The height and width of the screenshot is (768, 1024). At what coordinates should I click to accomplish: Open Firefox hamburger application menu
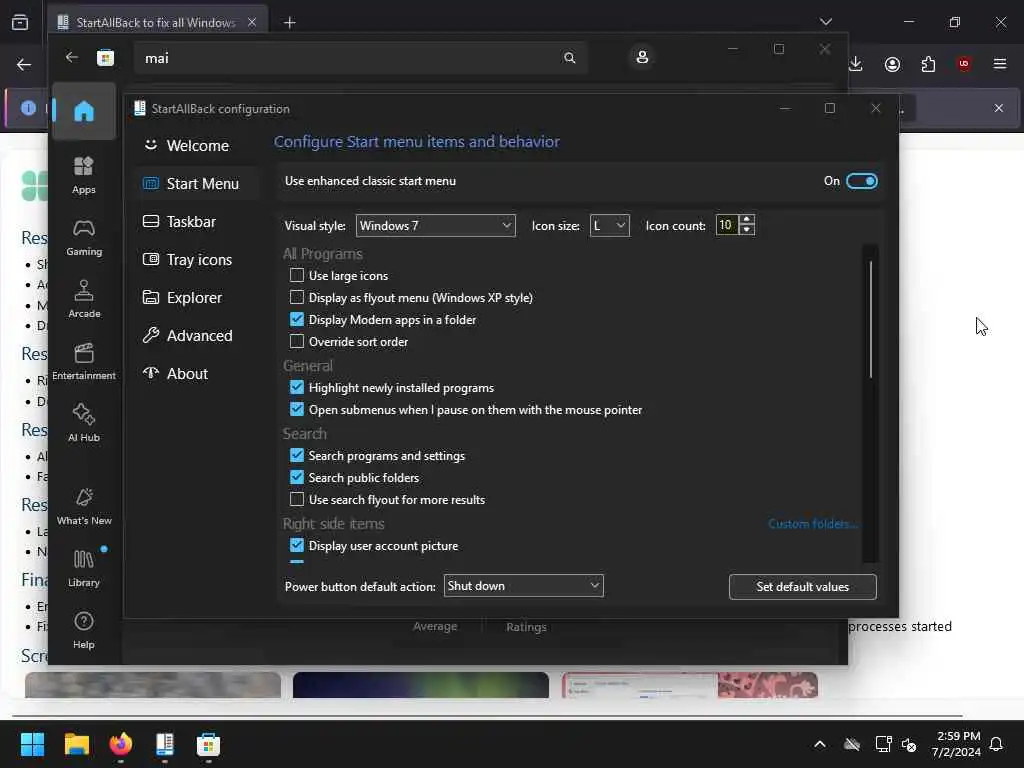pos(1000,64)
